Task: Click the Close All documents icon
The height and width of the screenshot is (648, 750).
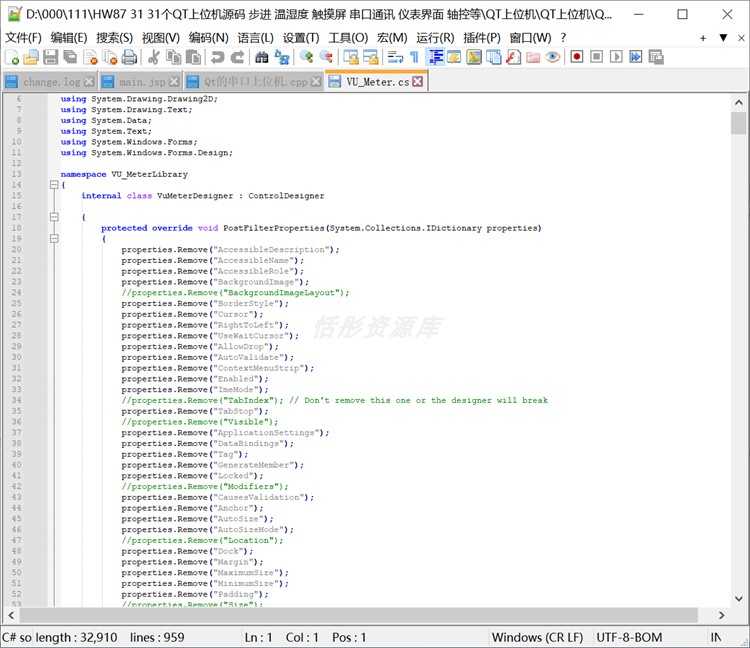Action: click(x=110, y=57)
